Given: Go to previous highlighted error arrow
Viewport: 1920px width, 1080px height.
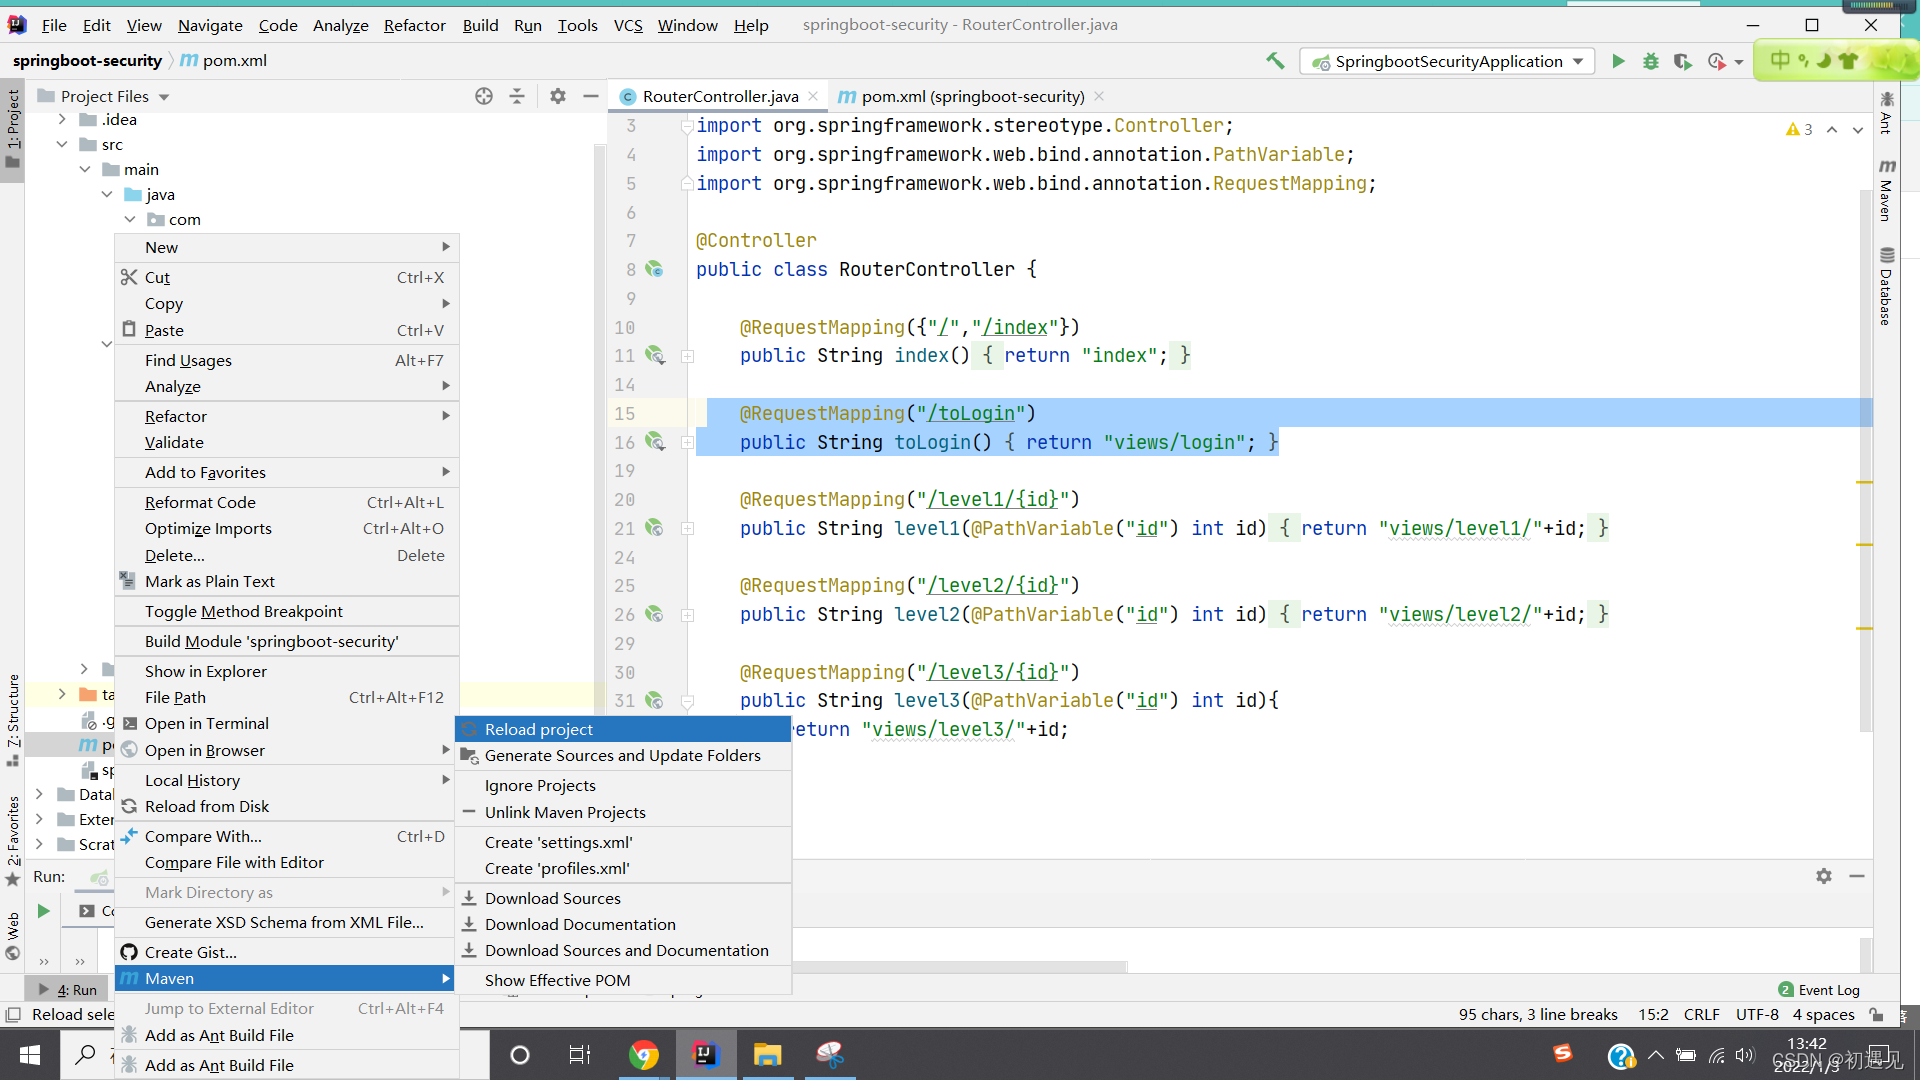Looking at the screenshot, I should coord(1832,130).
